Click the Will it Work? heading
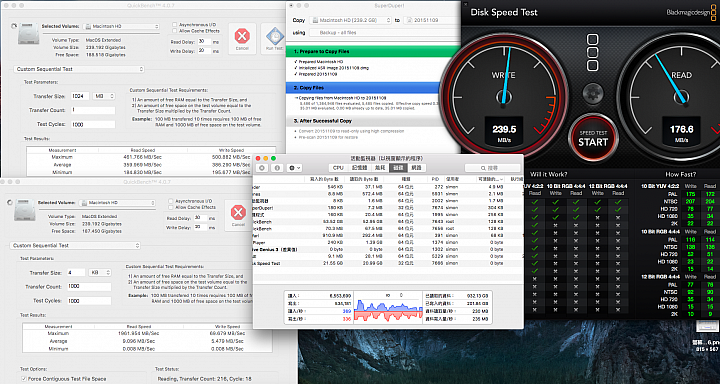Image resolution: width=720 pixels, height=384 pixels. (548, 175)
